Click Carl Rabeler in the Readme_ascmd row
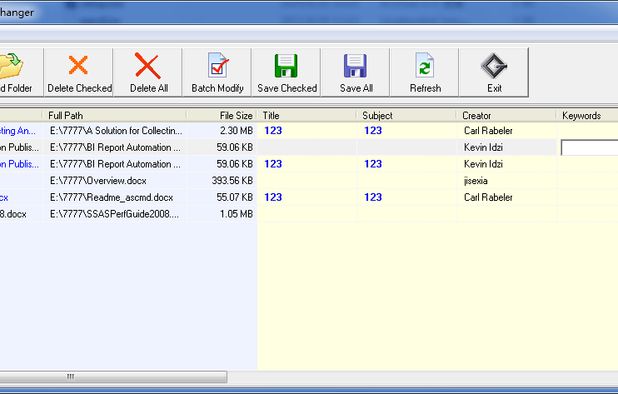This screenshot has width=618, height=394. point(488,197)
